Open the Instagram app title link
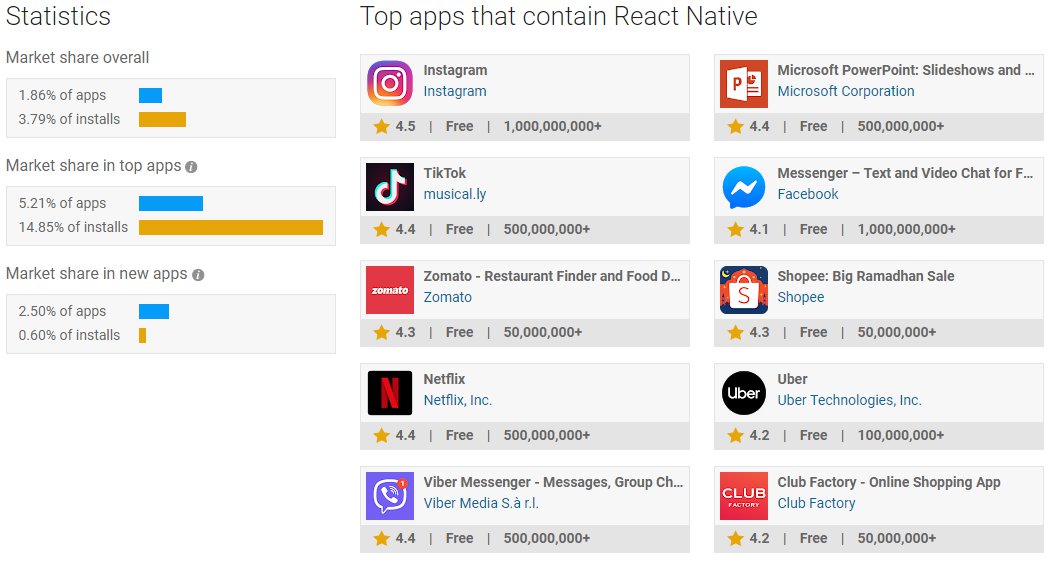This screenshot has height=565, width=1059. (x=455, y=70)
